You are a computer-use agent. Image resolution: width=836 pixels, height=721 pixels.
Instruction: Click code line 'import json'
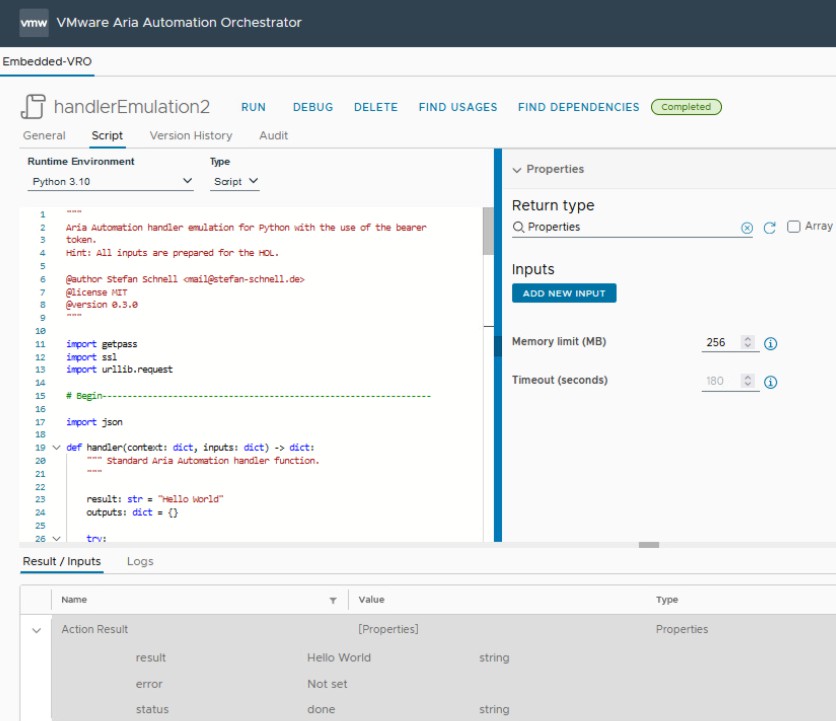pyautogui.click(x=94, y=422)
